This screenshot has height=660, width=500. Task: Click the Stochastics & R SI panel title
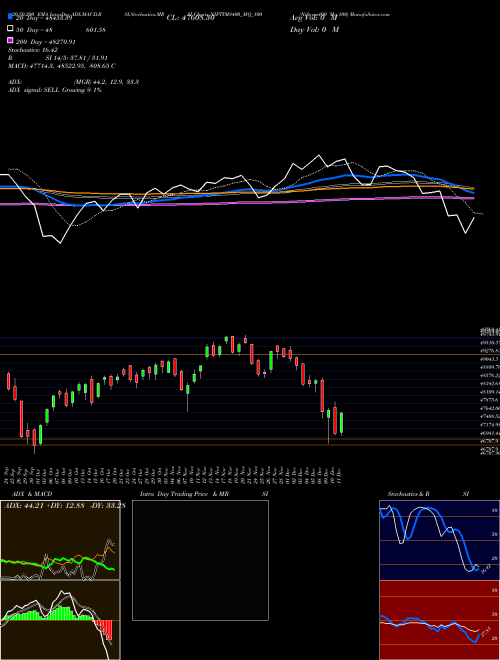click(x=428, y=494)
